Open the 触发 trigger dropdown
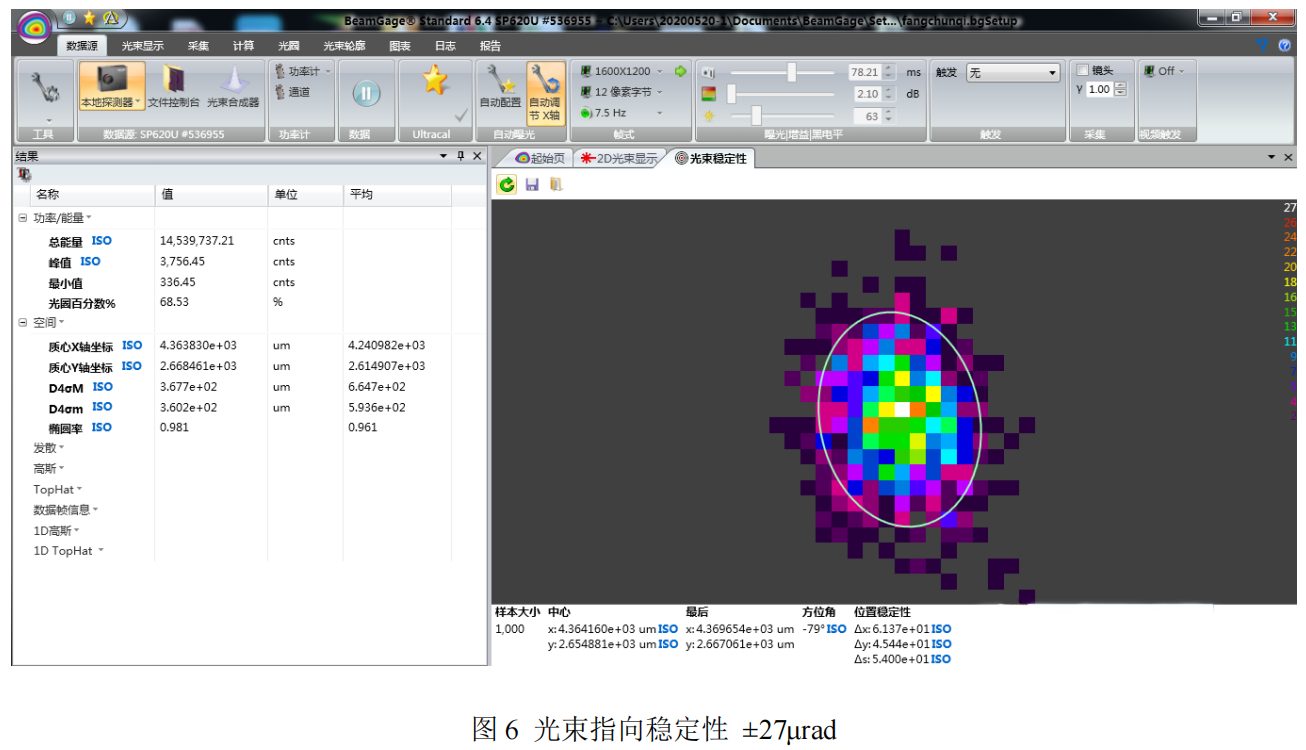 coord(1012,73)
